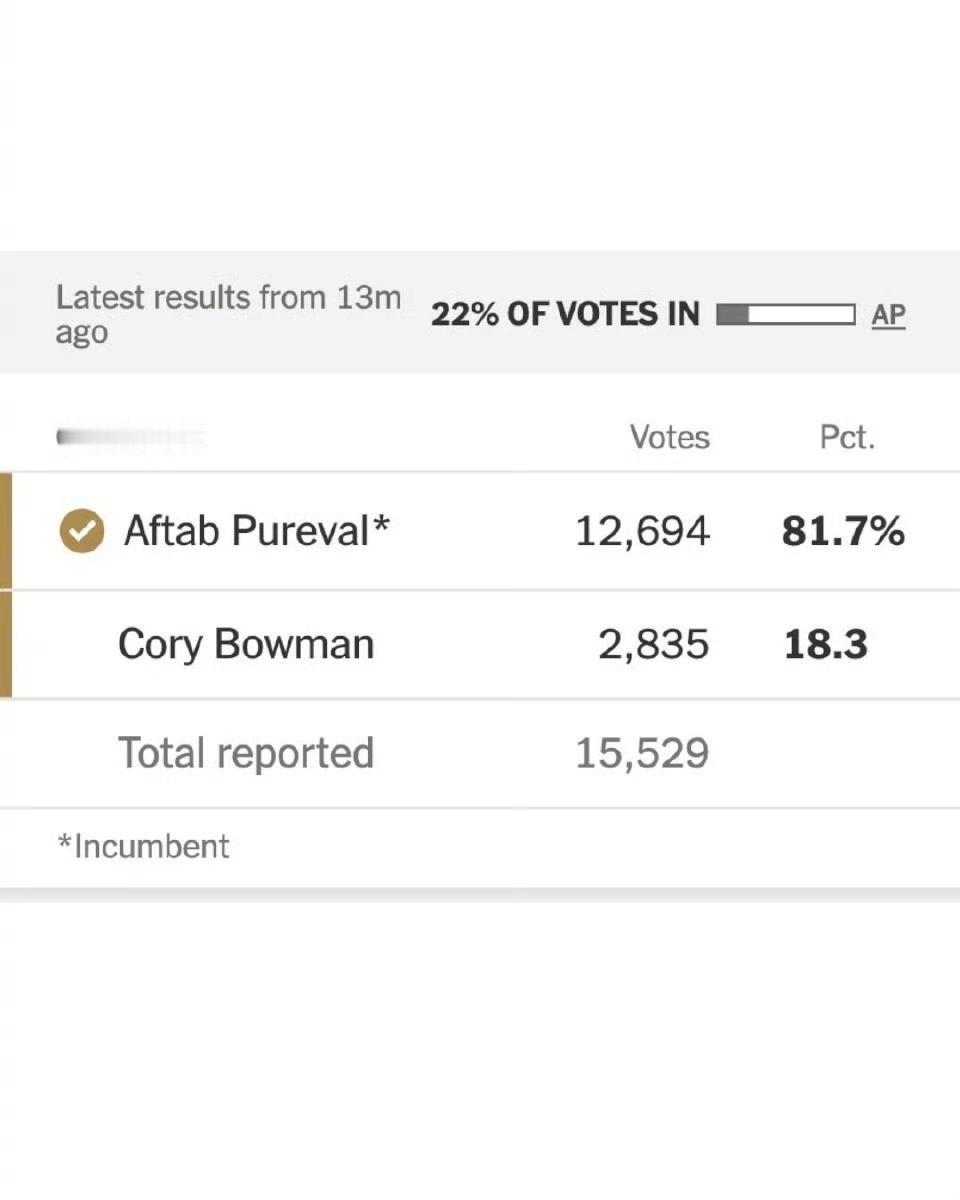This screenshot has width=960, height=1200.
Task: Click Bowman's percentage 18.3
Action: (825, 645)
